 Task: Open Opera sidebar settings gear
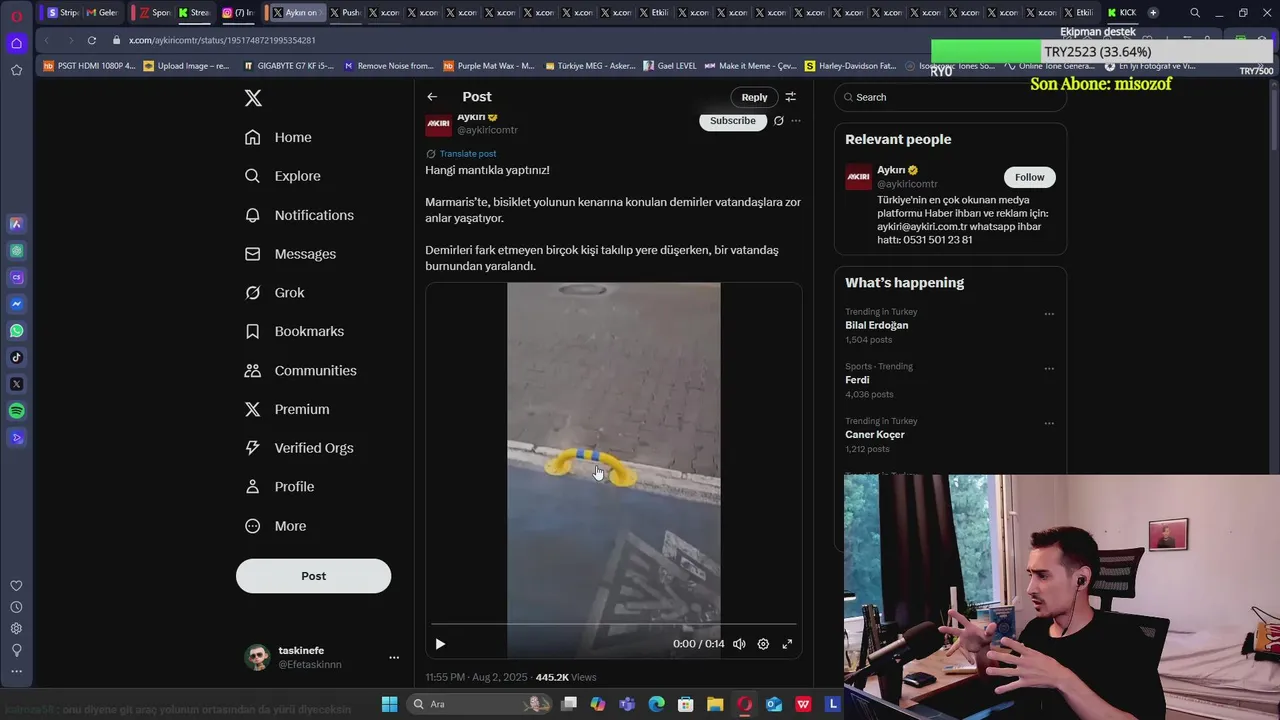point(16,628)
